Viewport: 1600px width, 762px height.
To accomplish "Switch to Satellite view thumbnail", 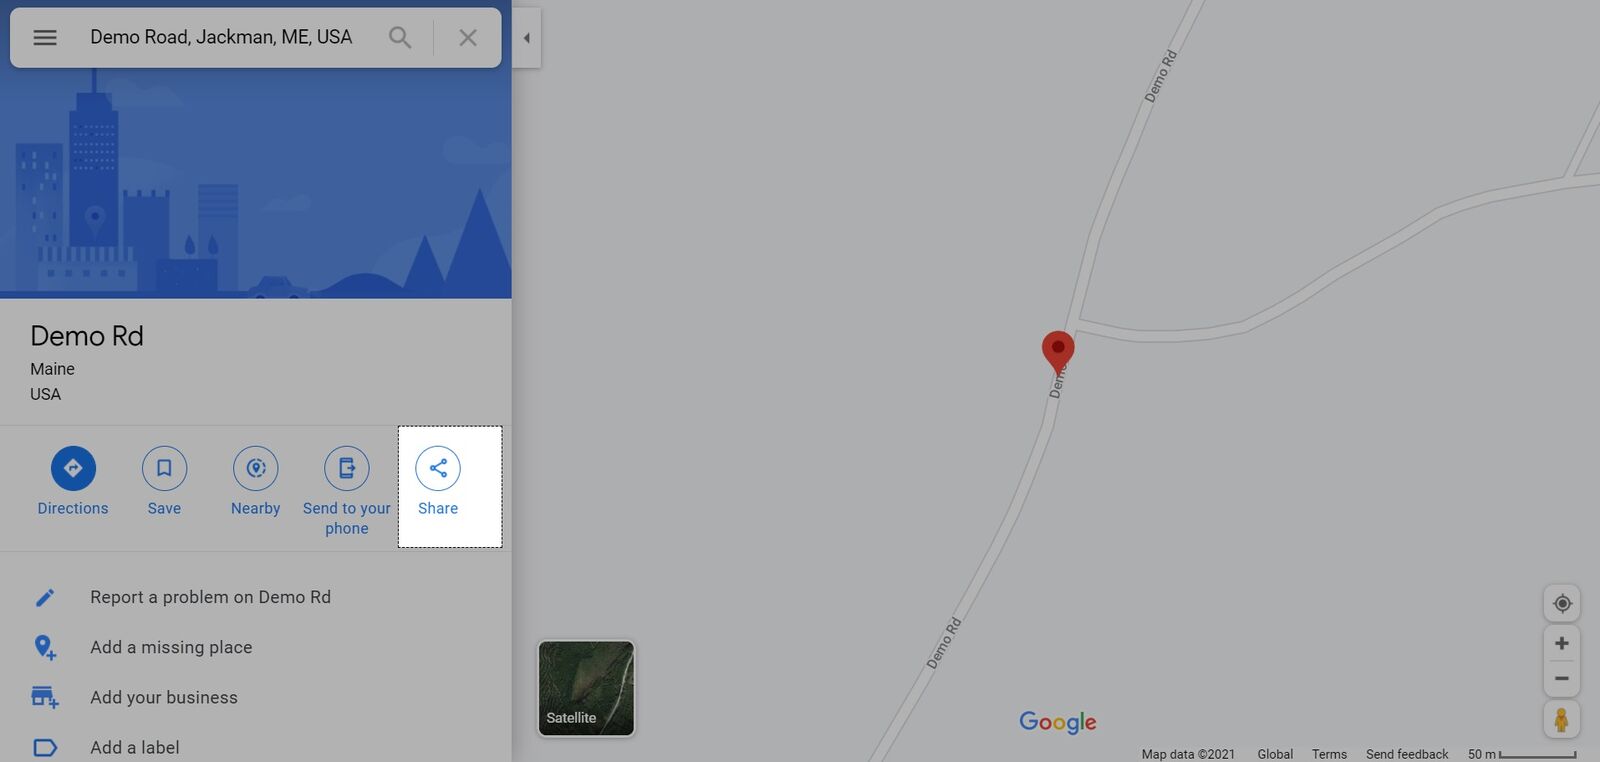I will click(586, 688).
